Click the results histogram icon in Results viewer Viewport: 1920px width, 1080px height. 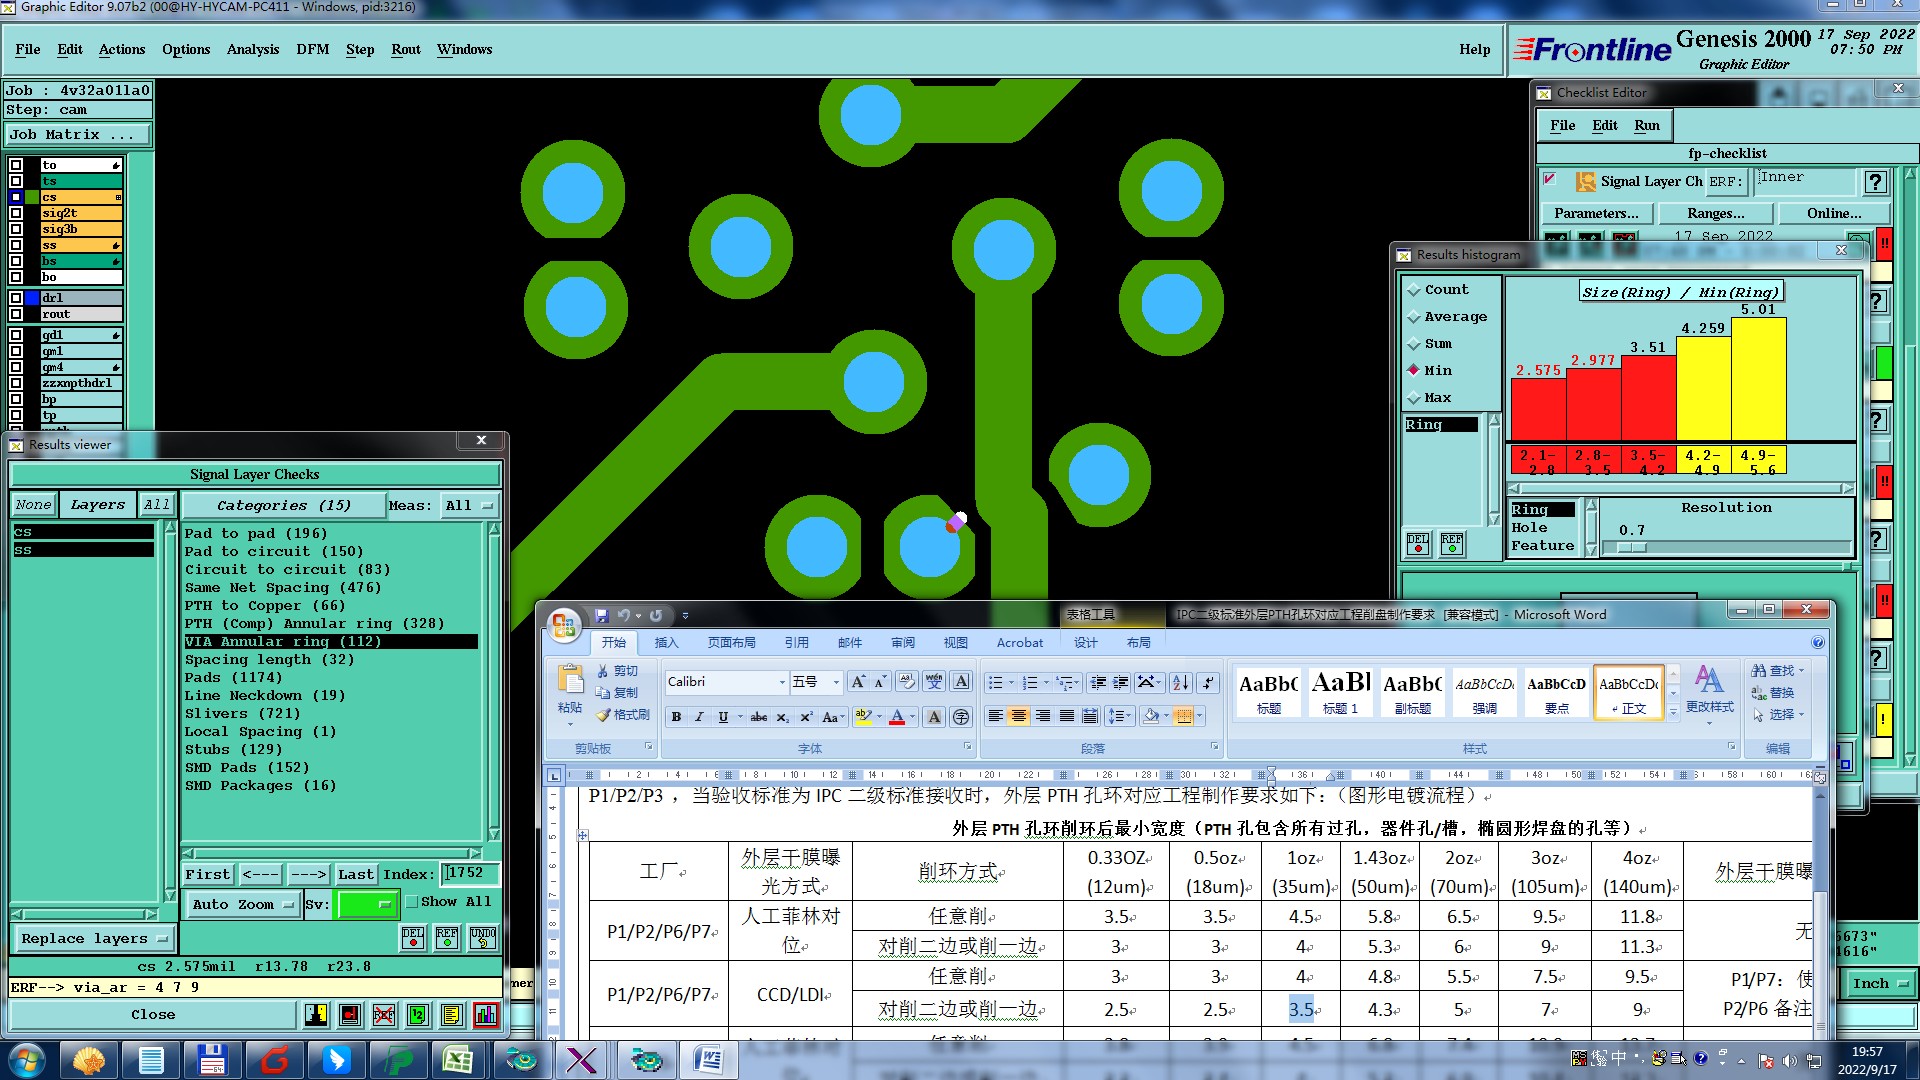click(x=486, y=1015)
